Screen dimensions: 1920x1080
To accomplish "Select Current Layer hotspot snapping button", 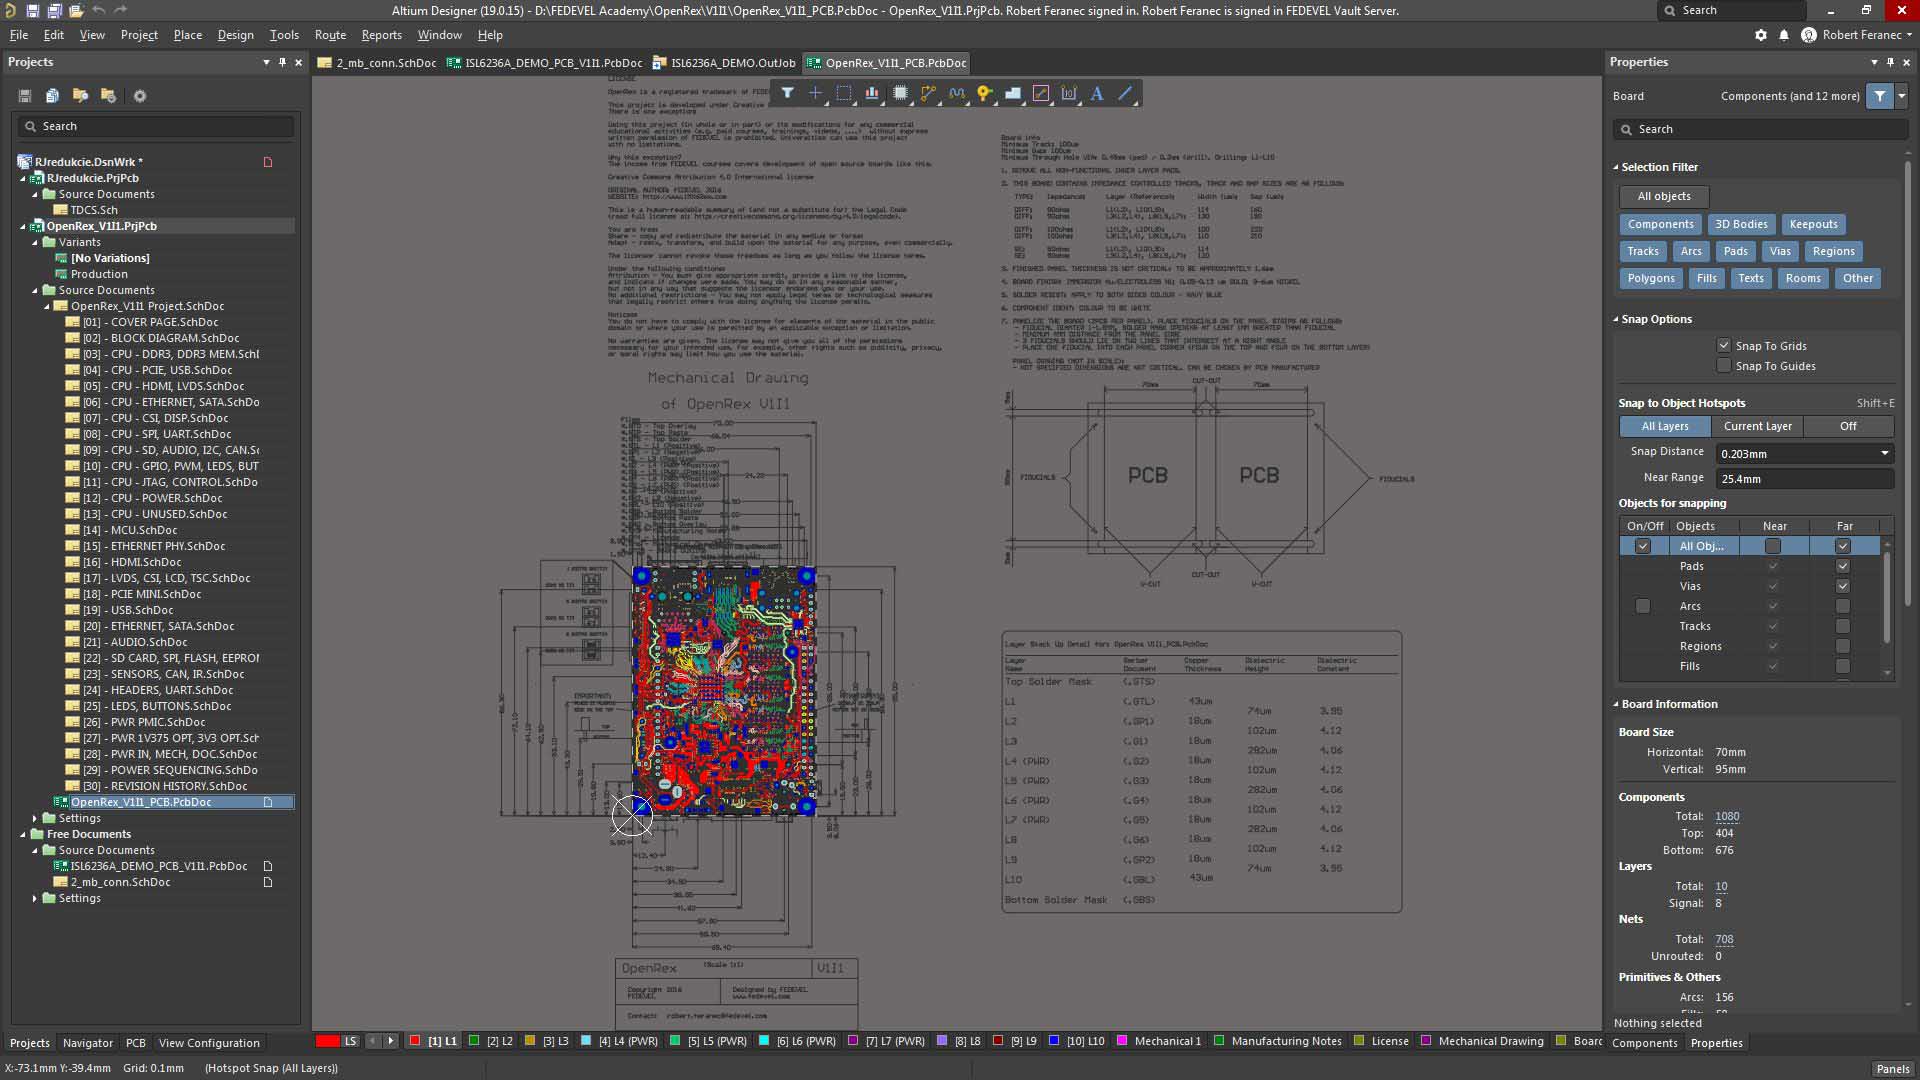I will 1757,426.
